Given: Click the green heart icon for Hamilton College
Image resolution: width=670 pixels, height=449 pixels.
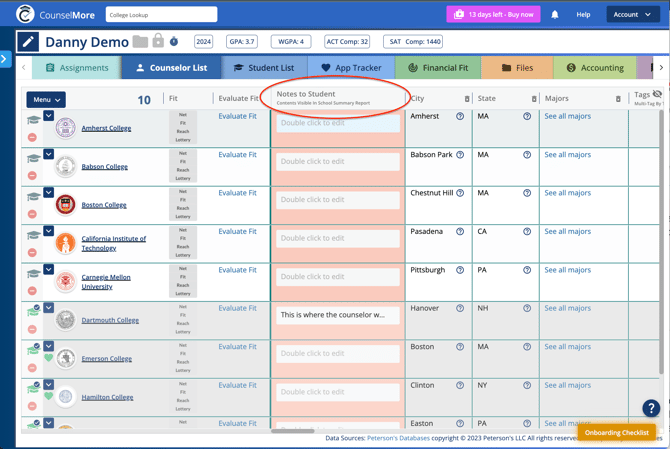Looking at the screenshot, I should pos(48,396).
